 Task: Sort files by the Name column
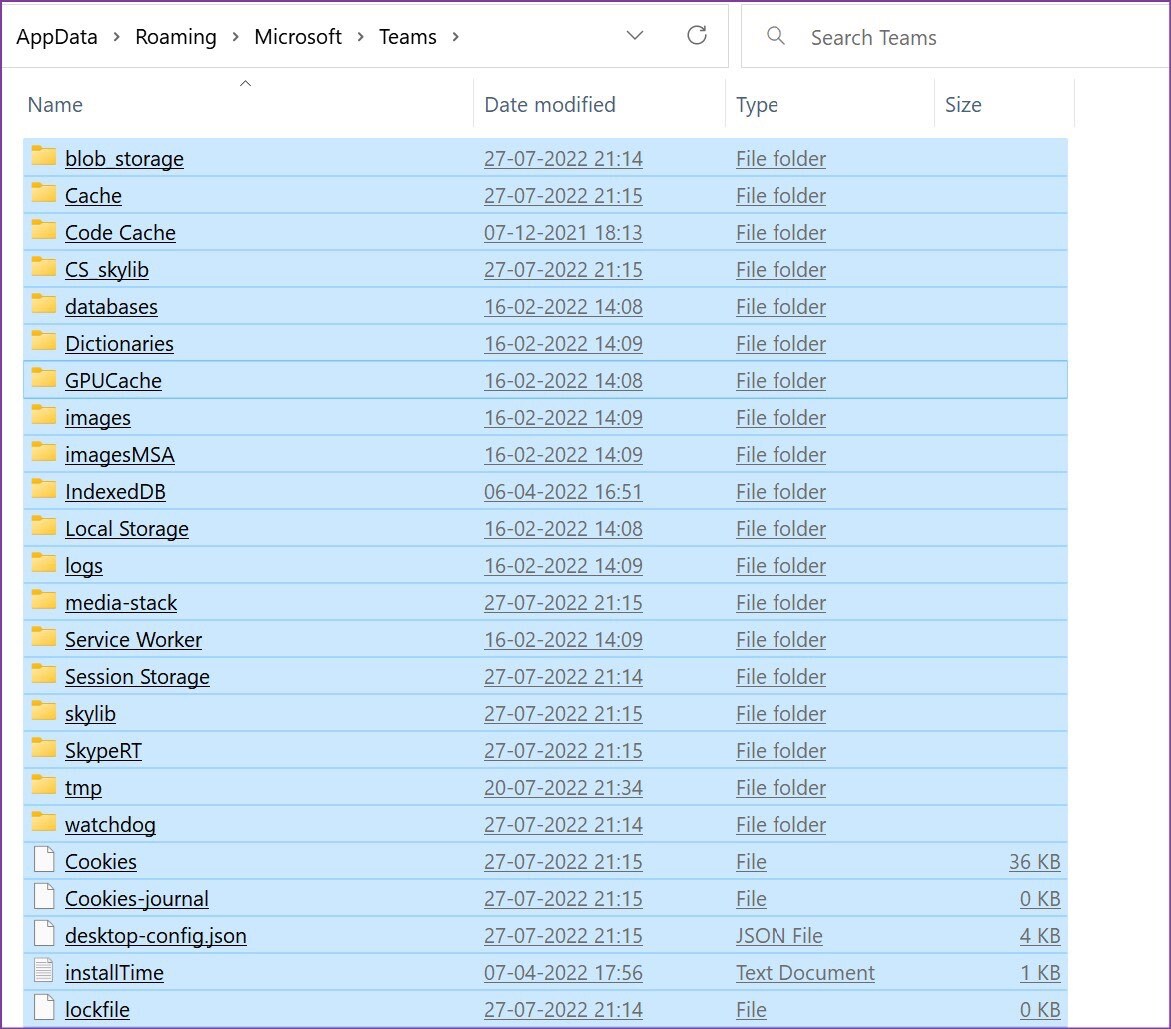coord(55,105)
